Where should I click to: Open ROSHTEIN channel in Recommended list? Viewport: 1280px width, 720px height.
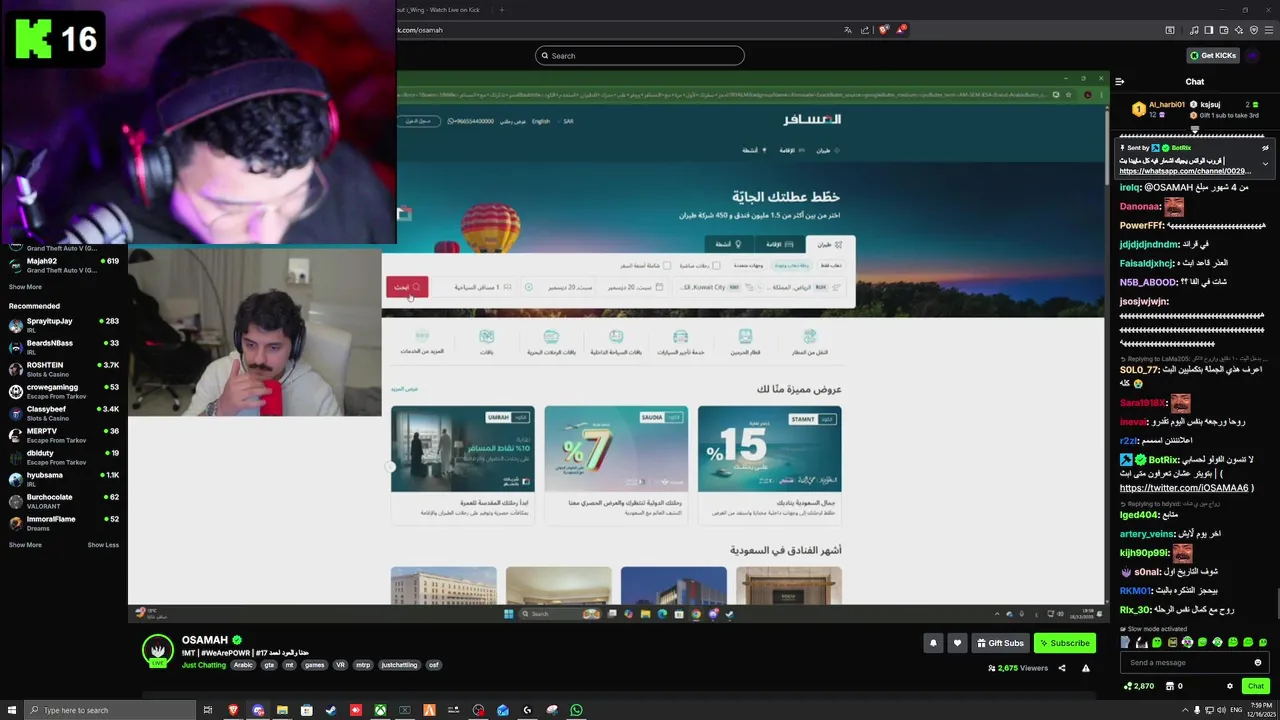(64, 369)
